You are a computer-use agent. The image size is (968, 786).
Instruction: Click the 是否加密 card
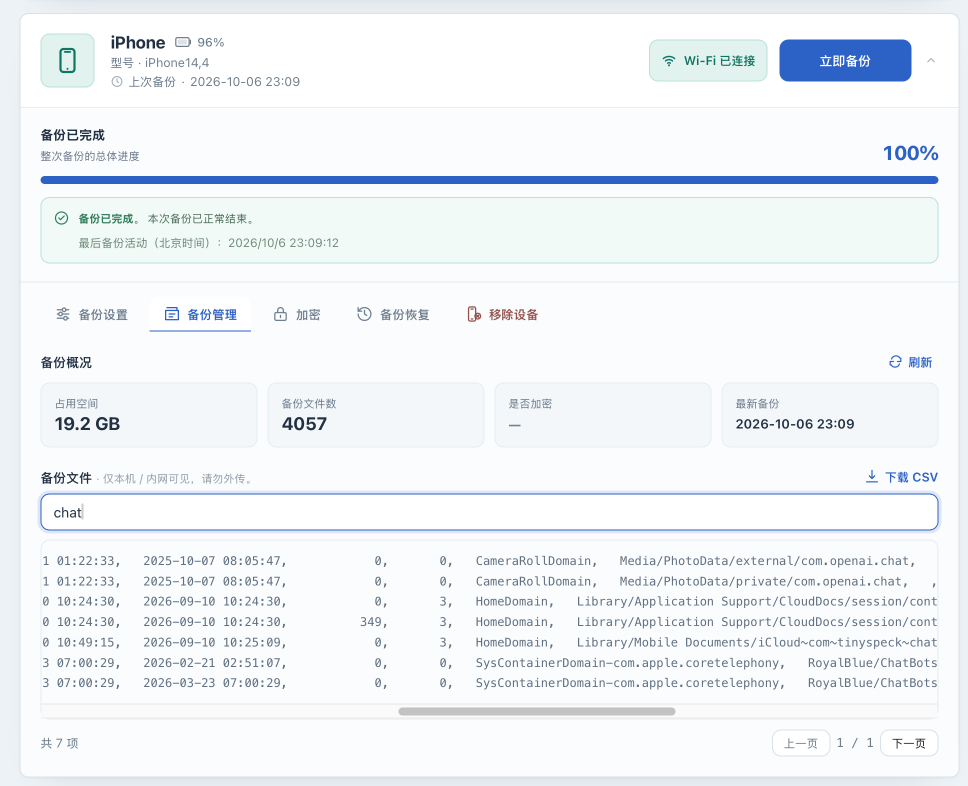[x=603, y=415]
